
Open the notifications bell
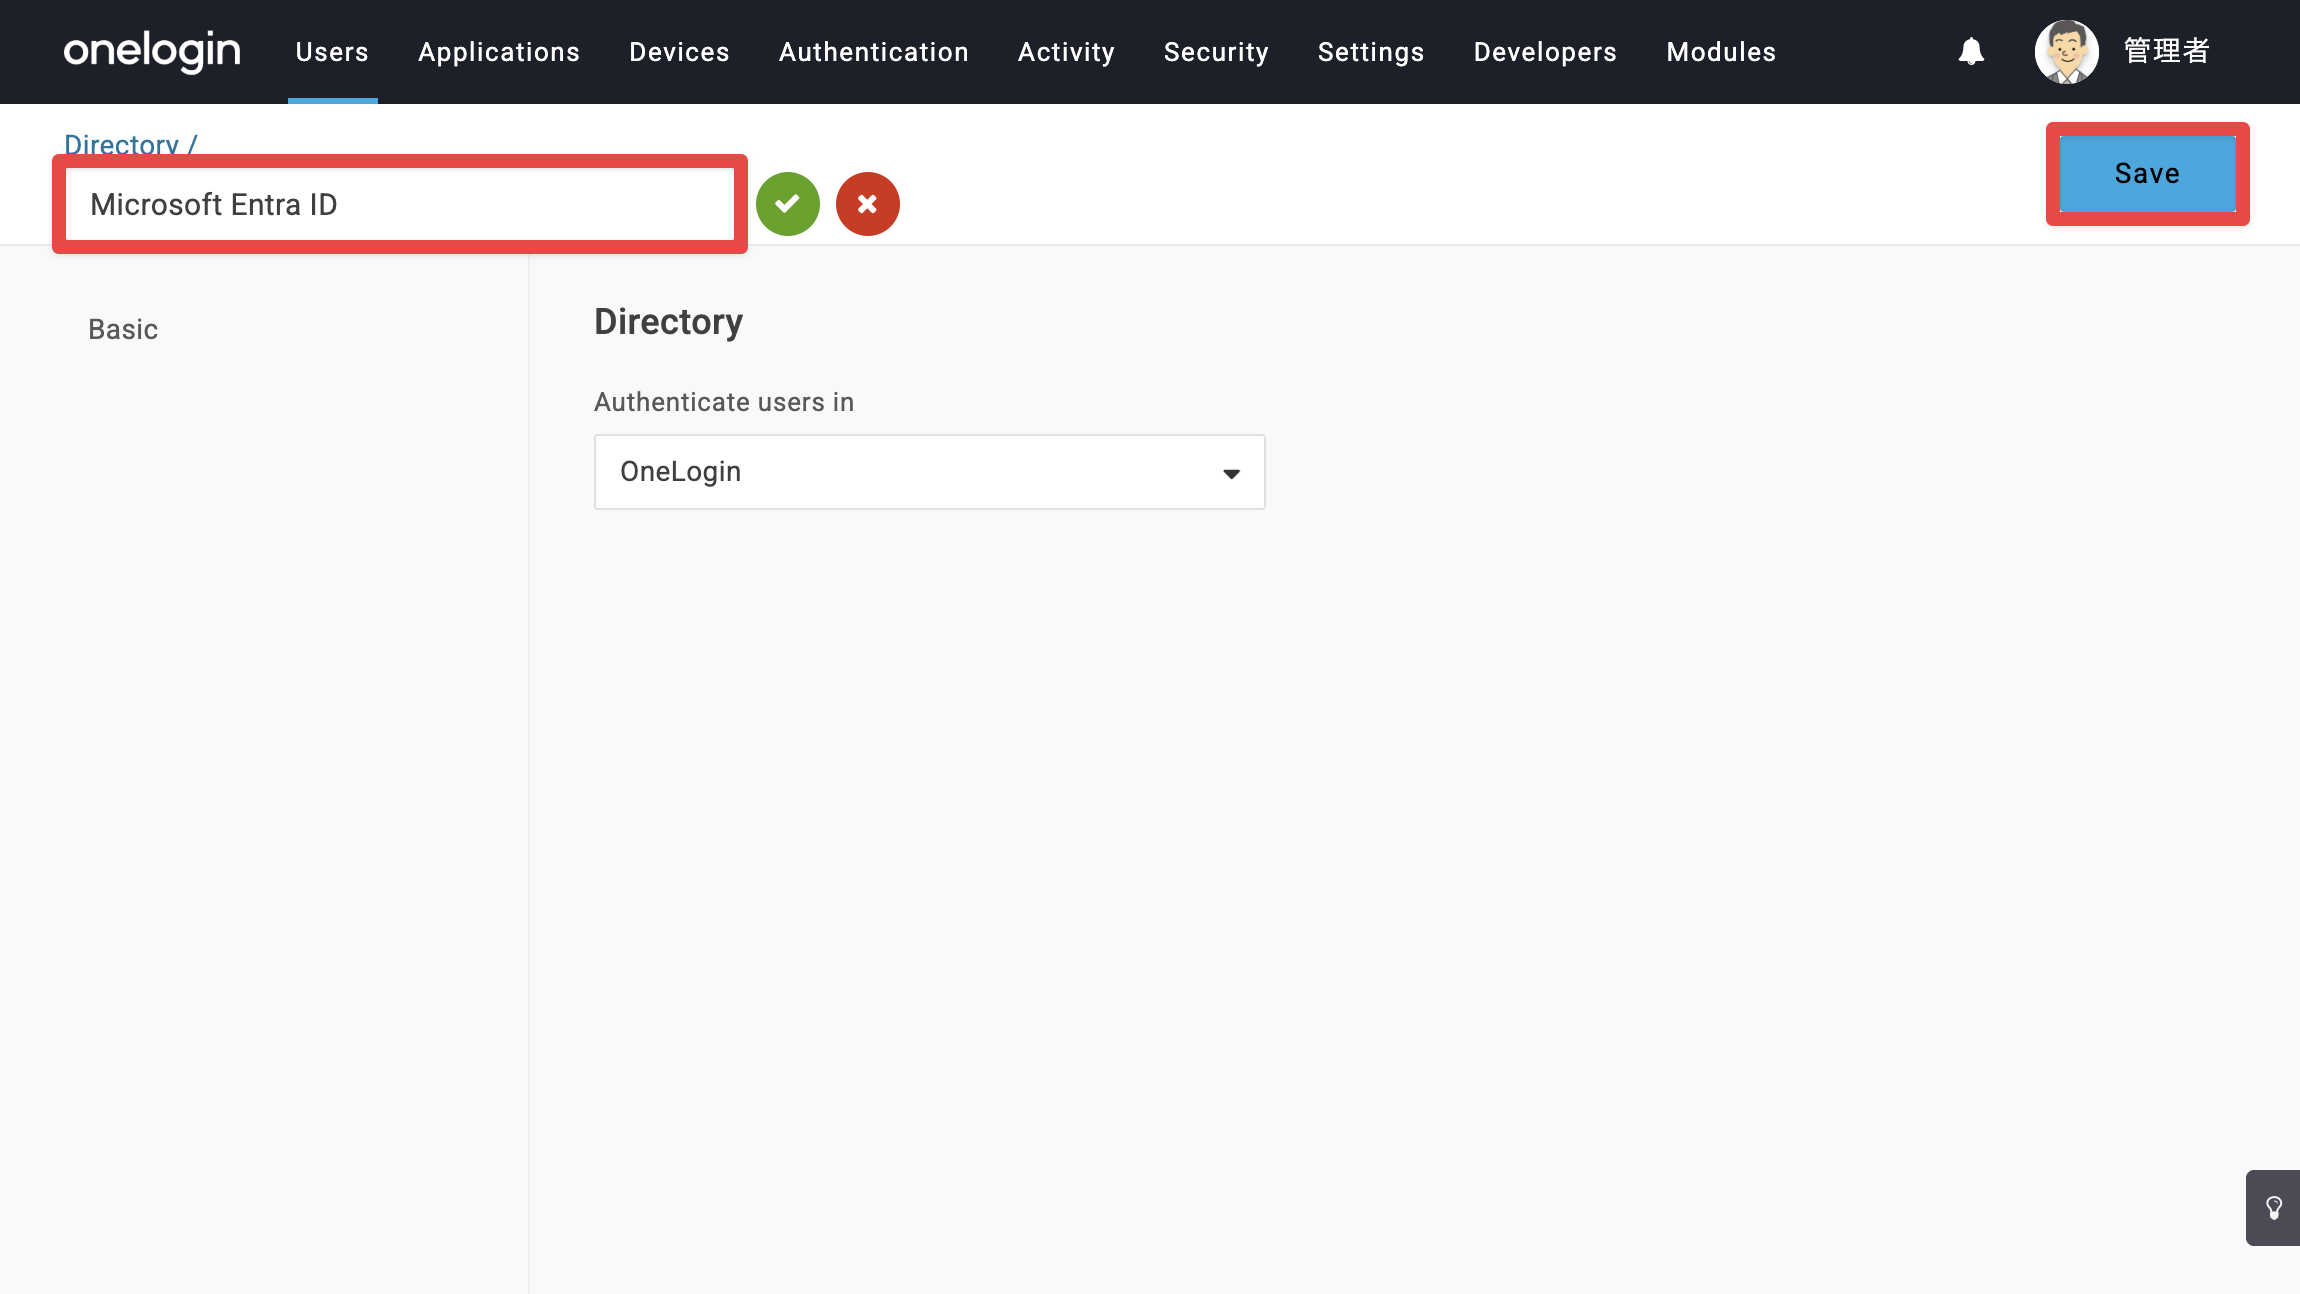1971,51
